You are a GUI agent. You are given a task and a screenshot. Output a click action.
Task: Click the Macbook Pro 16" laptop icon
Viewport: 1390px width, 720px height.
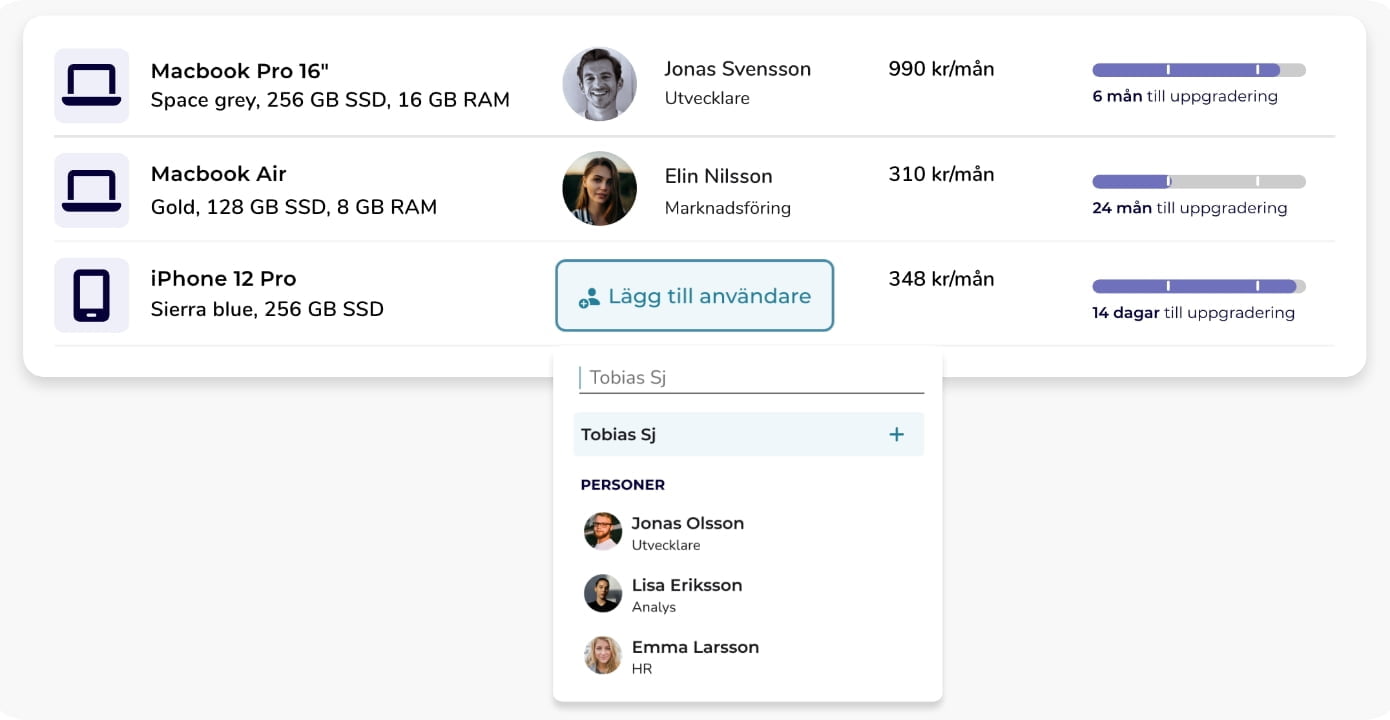click(91, 86)
